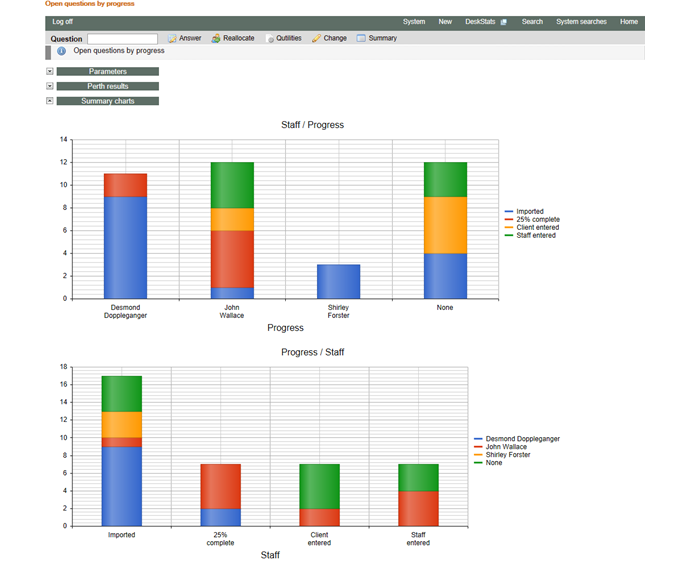
Task: Click the None bar's blue segment in Staff / Progress
Action: pyautogui.click(x=446, y=276)
